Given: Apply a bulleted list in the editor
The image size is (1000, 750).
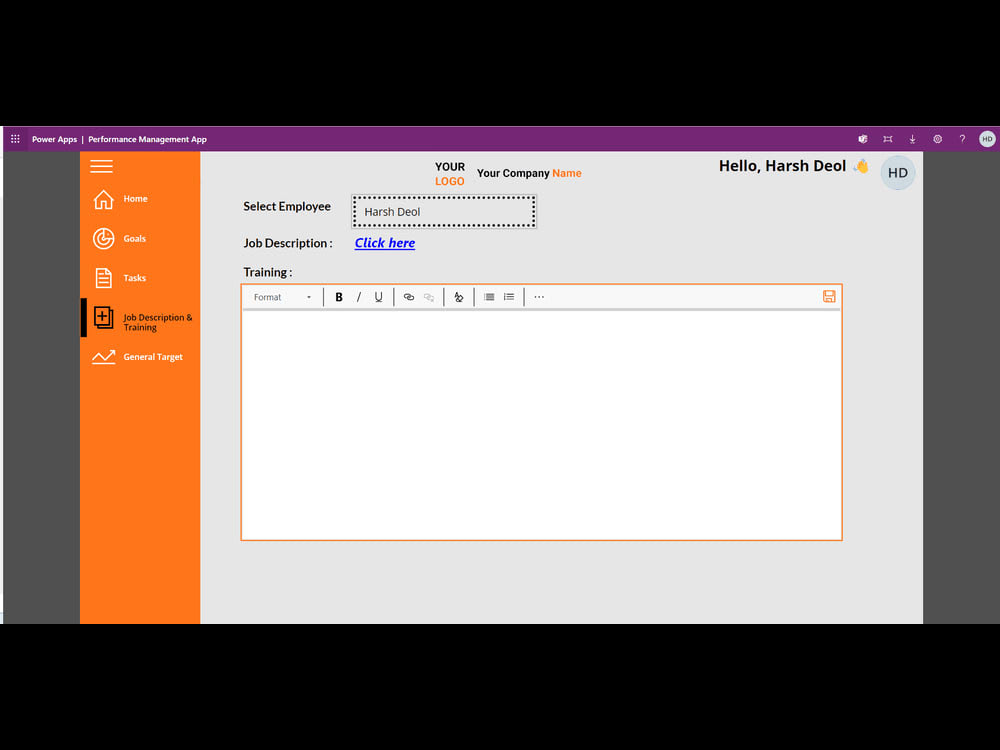Looking at the screenshot, I should click(x=488, y=296).
